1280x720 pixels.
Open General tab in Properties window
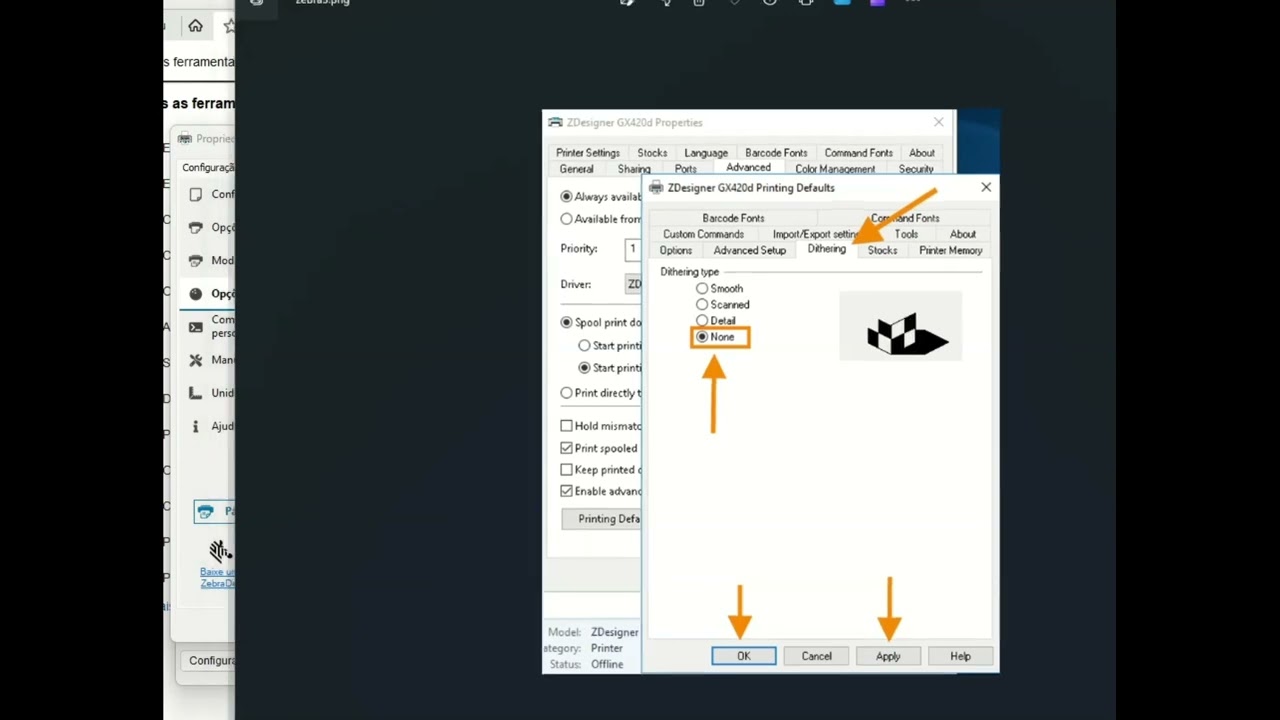[576, 169]
